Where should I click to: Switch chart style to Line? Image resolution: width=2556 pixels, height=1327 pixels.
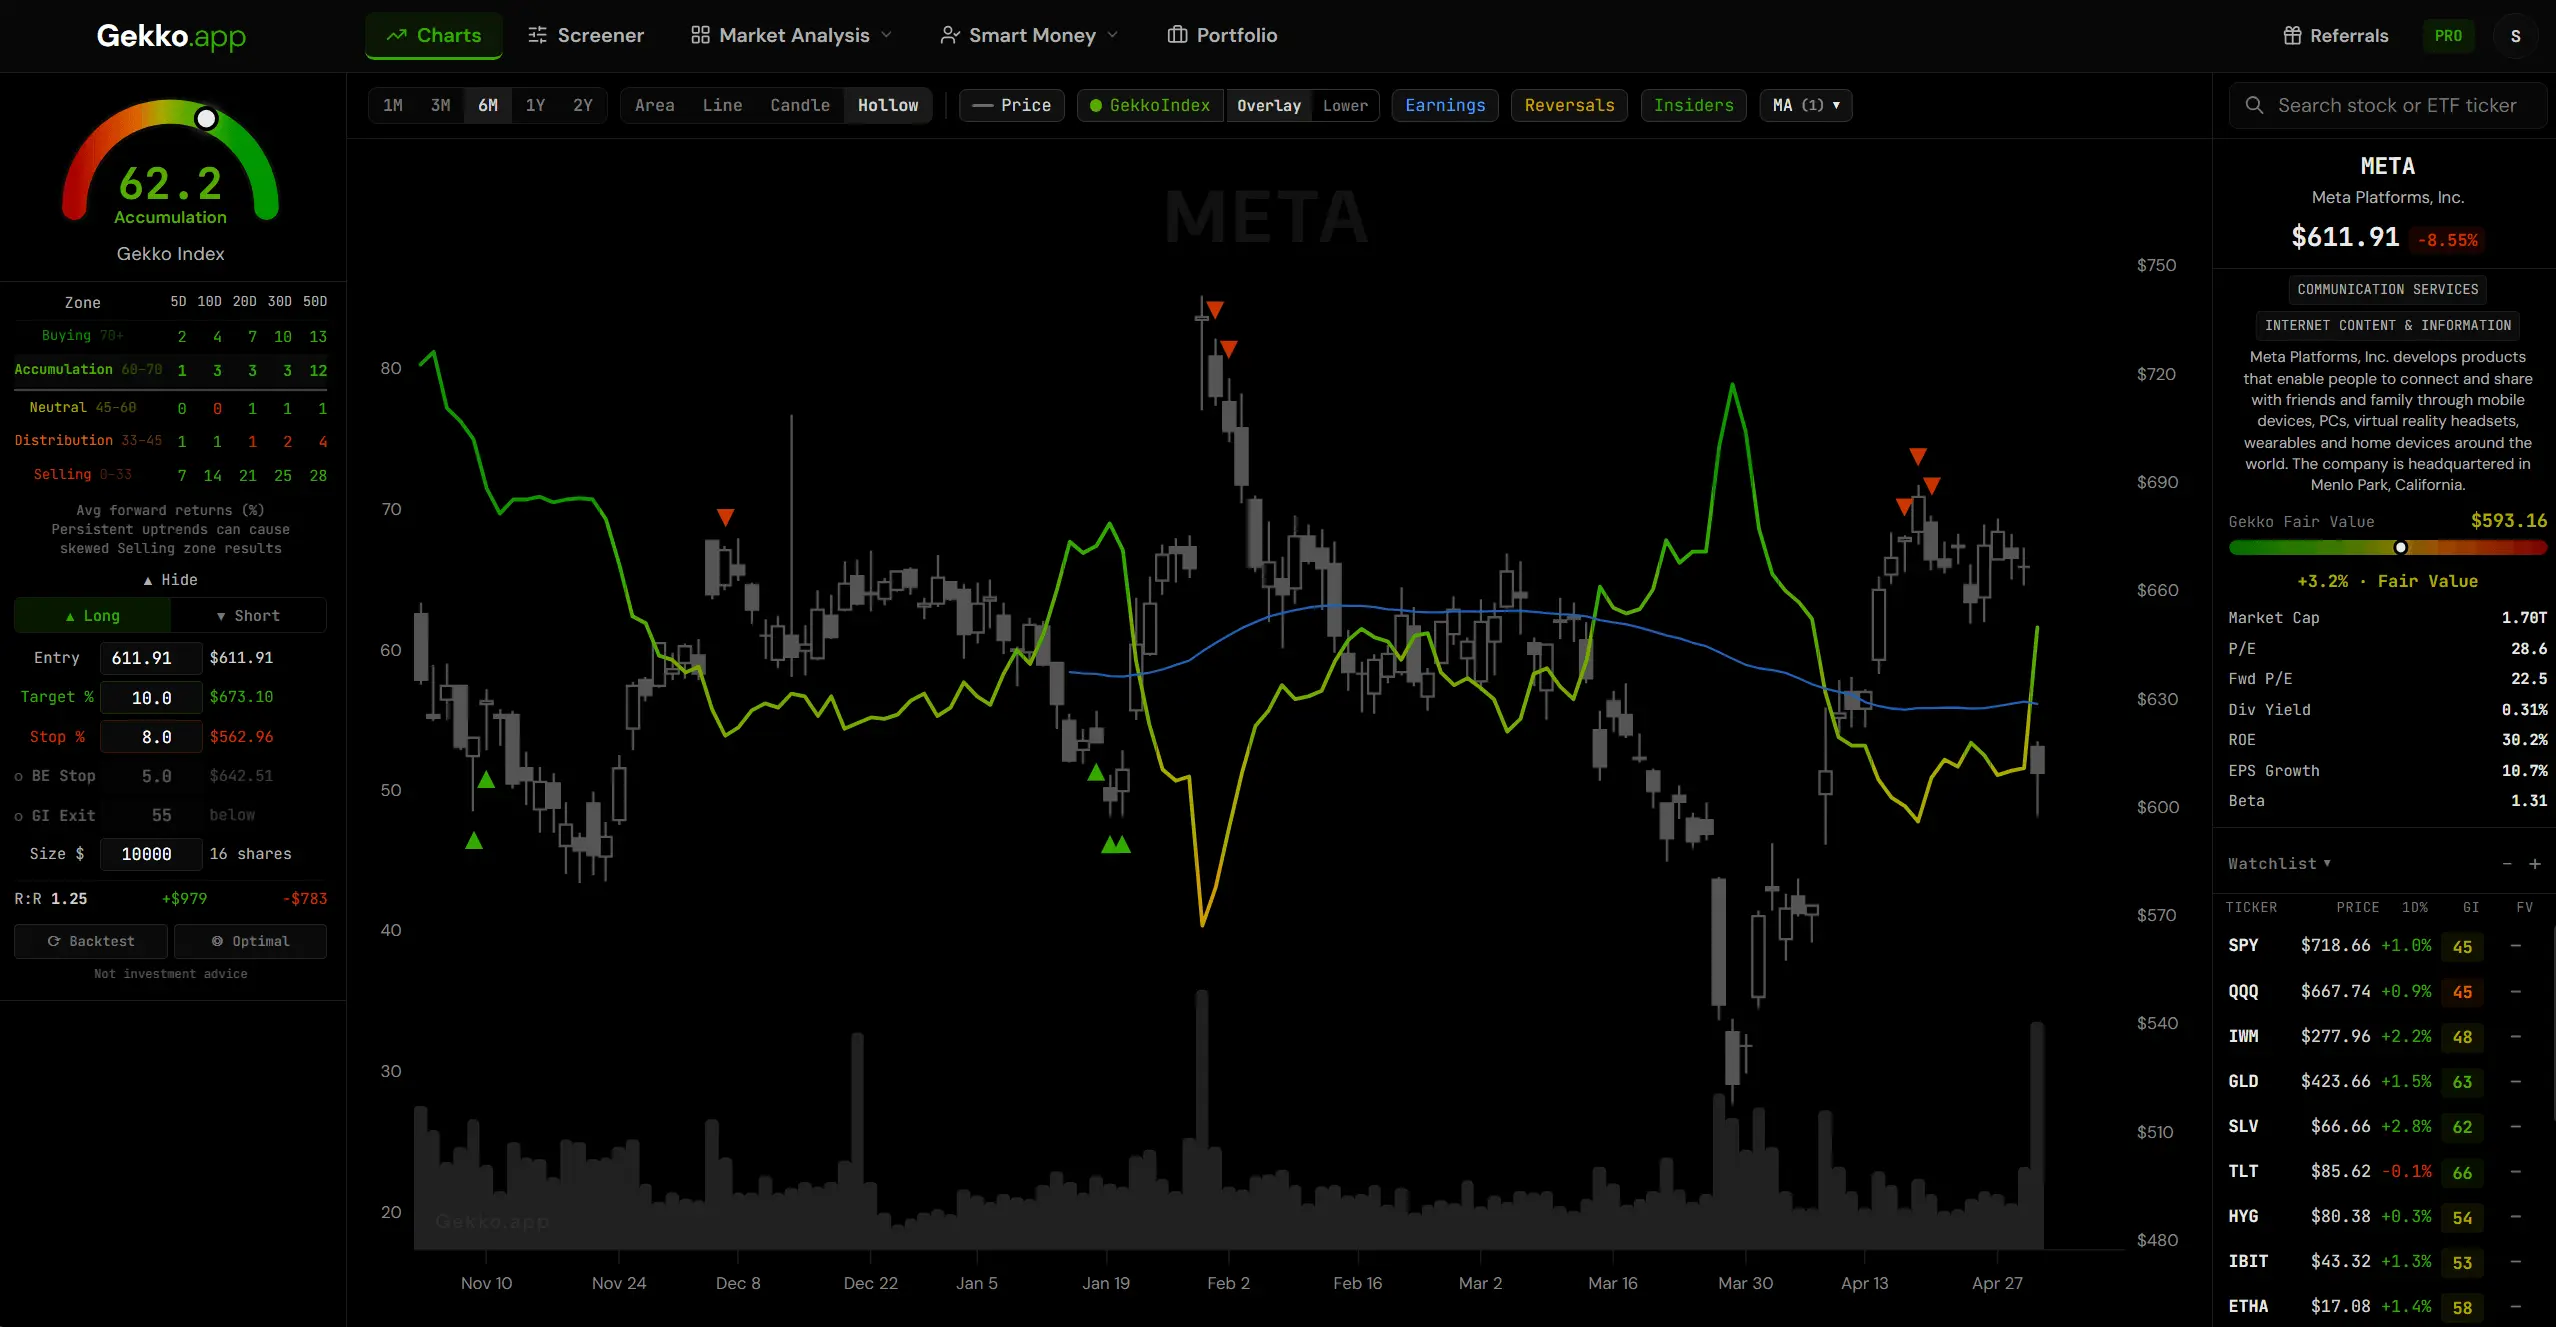pyautogui.click(x=722, y=105)
